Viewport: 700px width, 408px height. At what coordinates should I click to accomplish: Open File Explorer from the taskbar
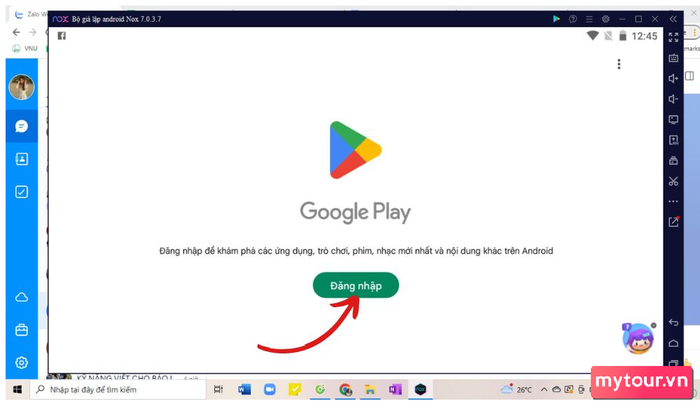point(370,390)
